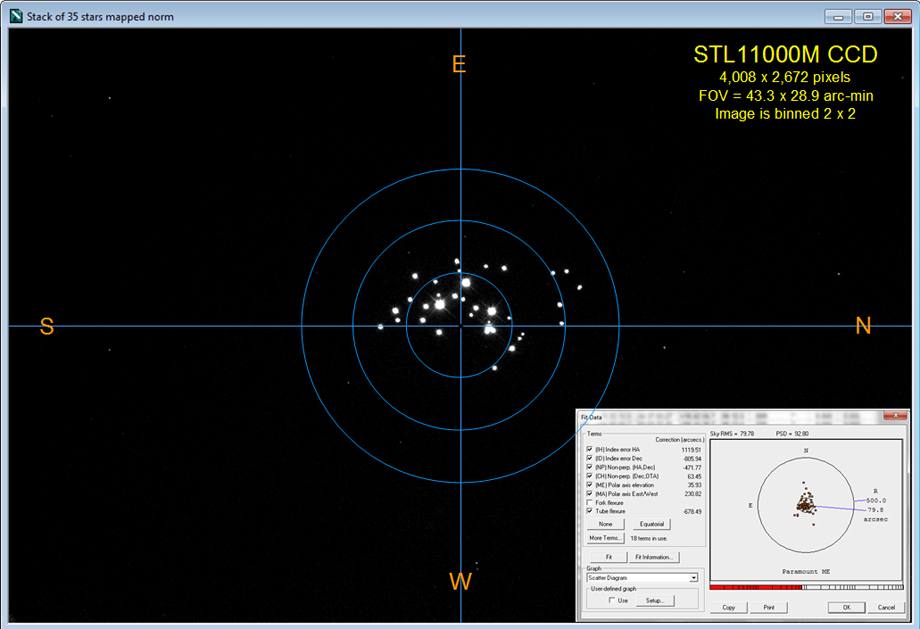Uncheck the Polar axis elevation term
This screenshot has width=920, height=629.
(x=590, y=485)
